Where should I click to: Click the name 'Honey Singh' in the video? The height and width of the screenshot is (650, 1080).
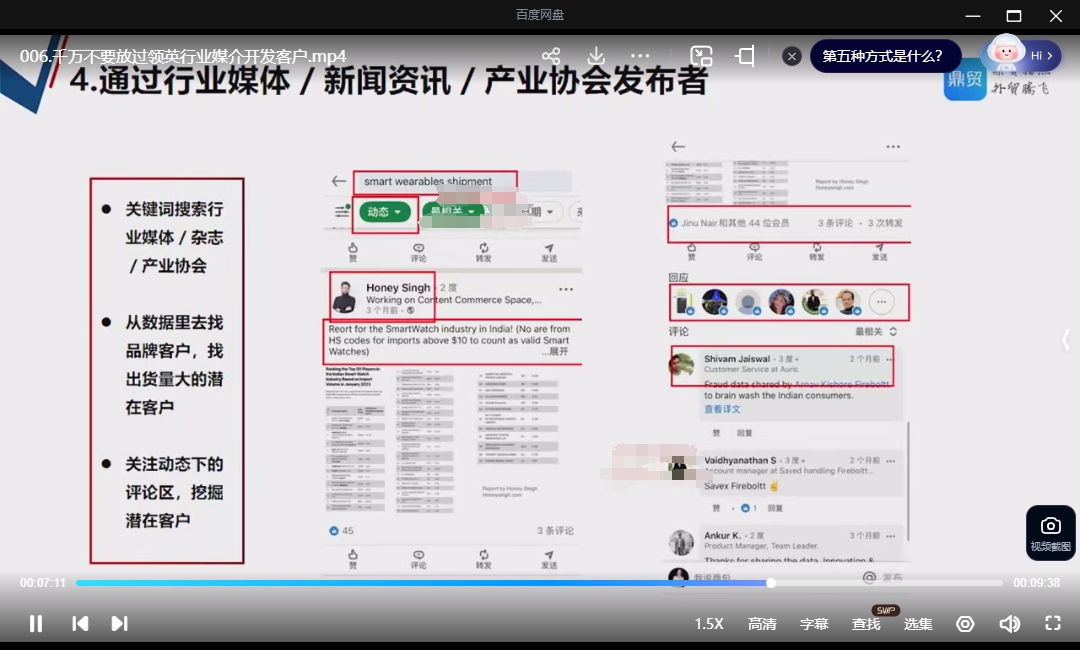[398, 287]
